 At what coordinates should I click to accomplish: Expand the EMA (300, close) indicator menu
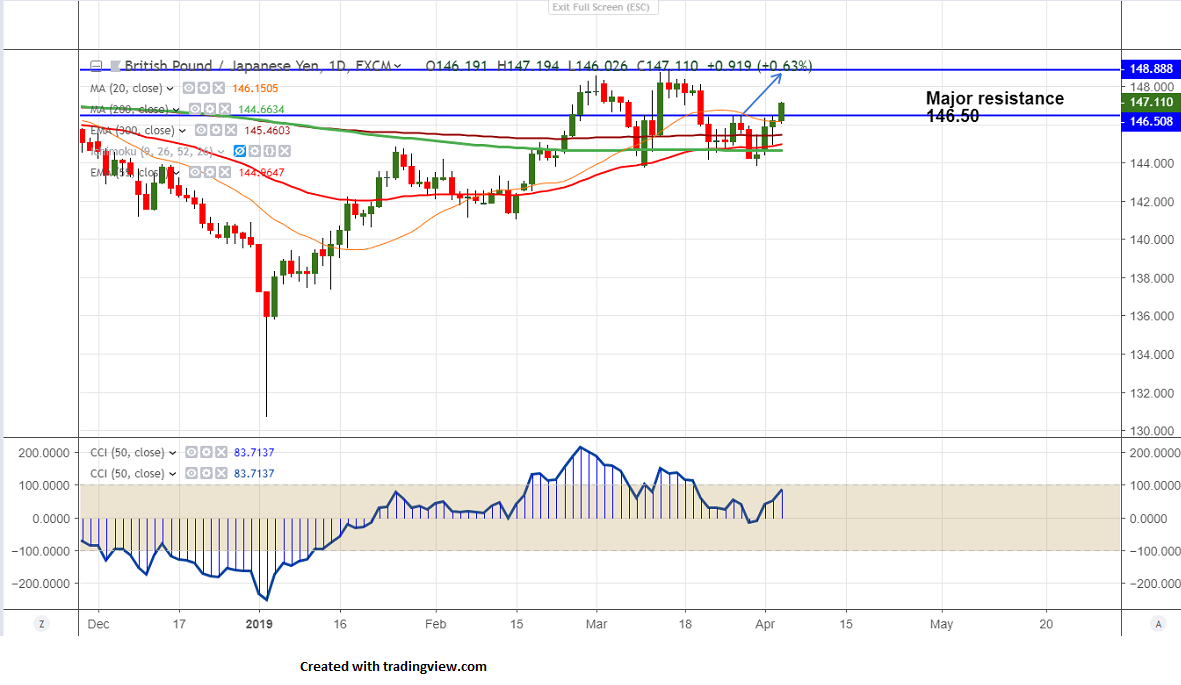point(182,130)
